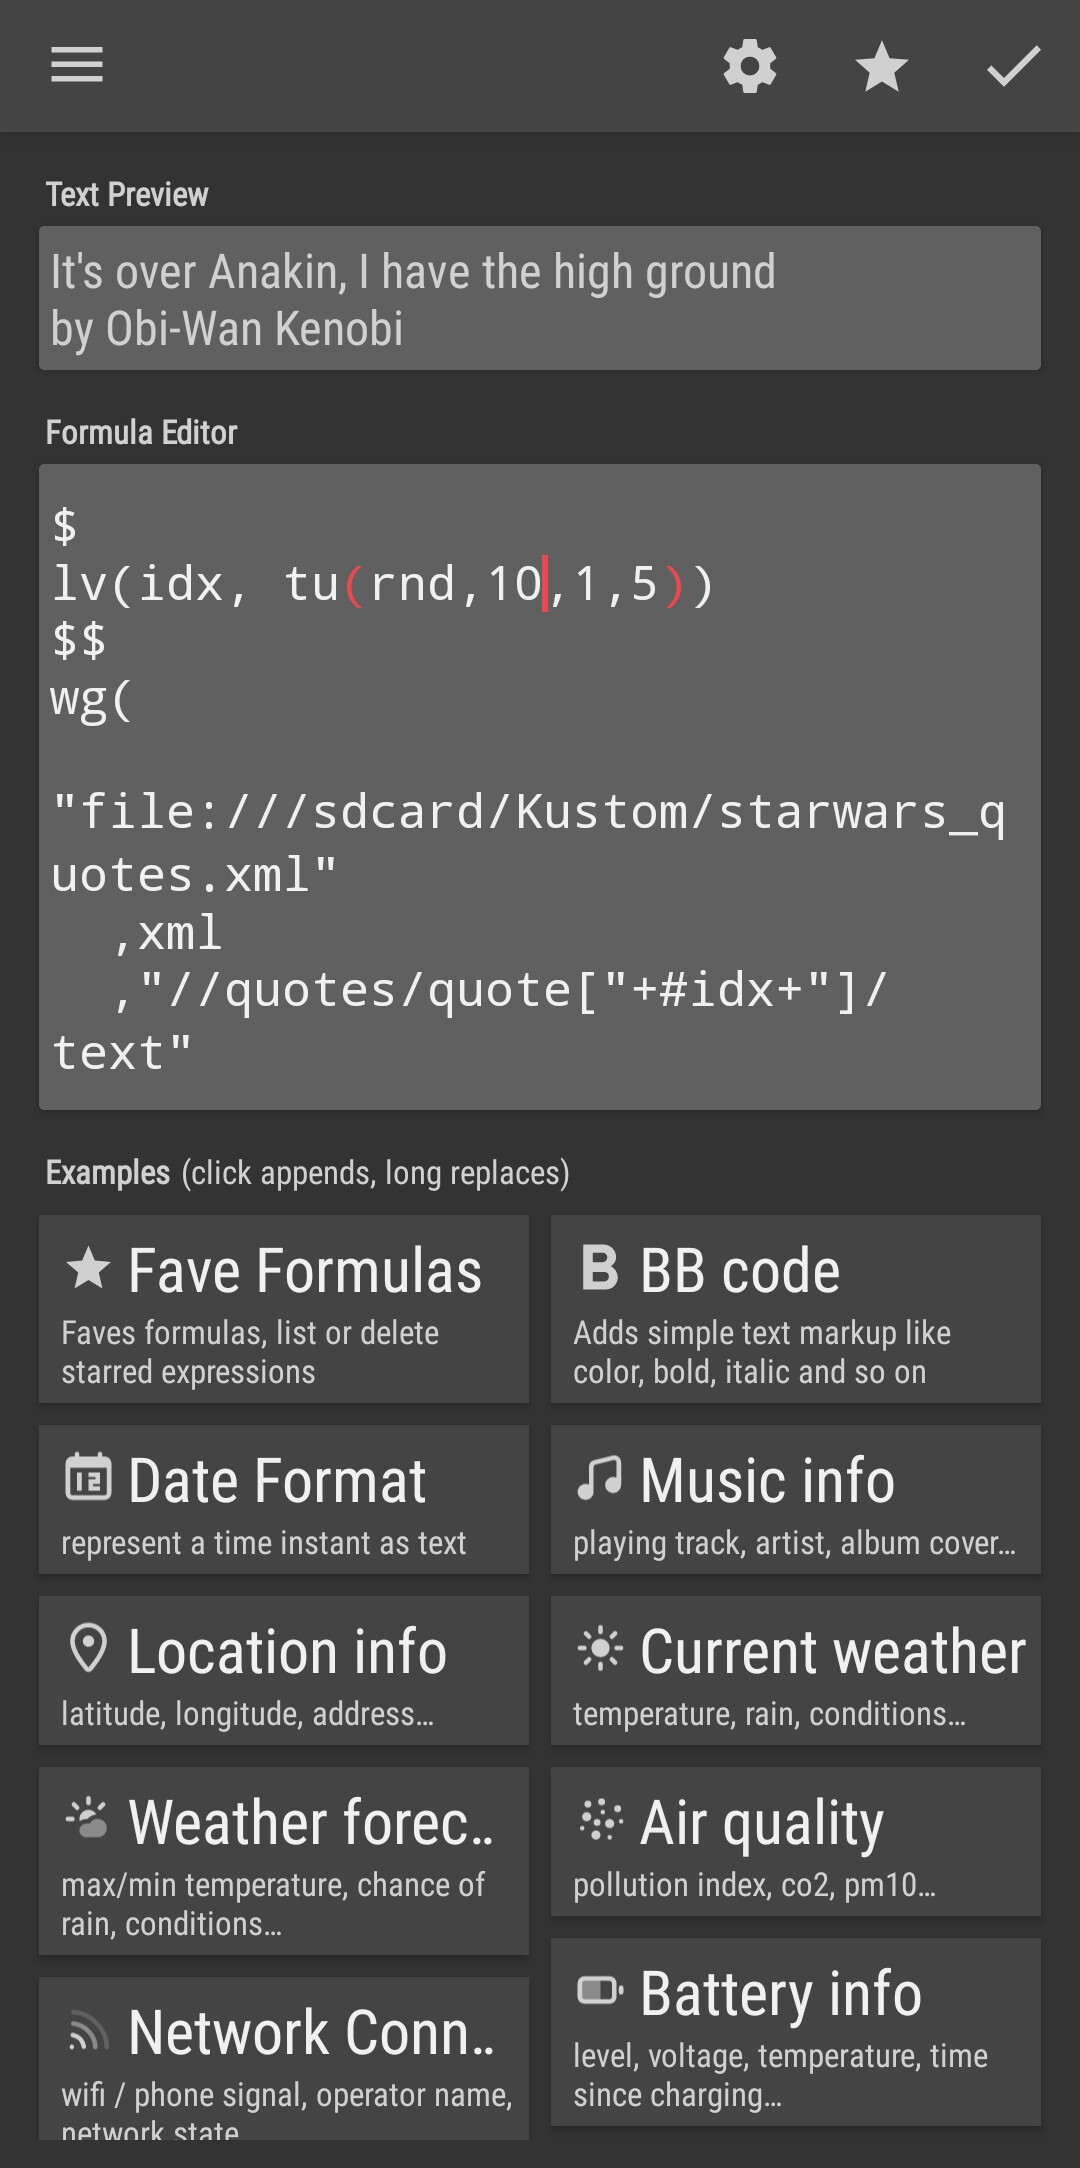Append the Network Connection example
The image size is (1080, 2168).
284,2058
